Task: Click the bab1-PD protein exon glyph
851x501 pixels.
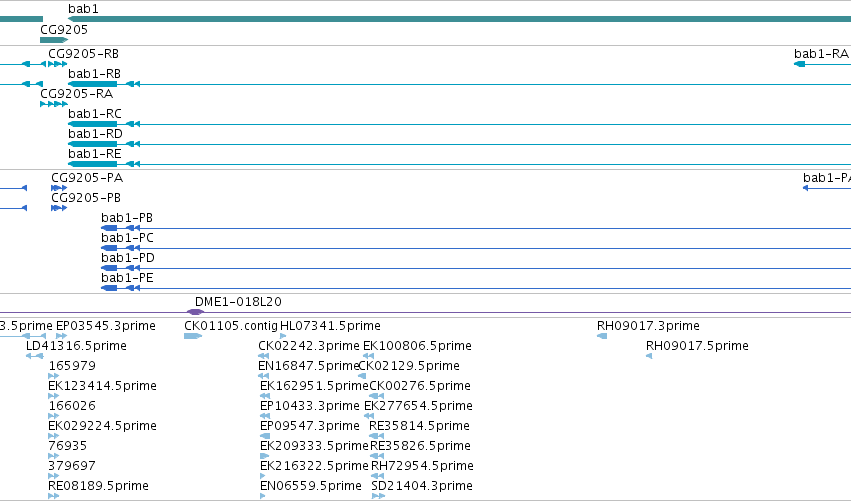Action: pyautogui.click(x=109, y=268)
